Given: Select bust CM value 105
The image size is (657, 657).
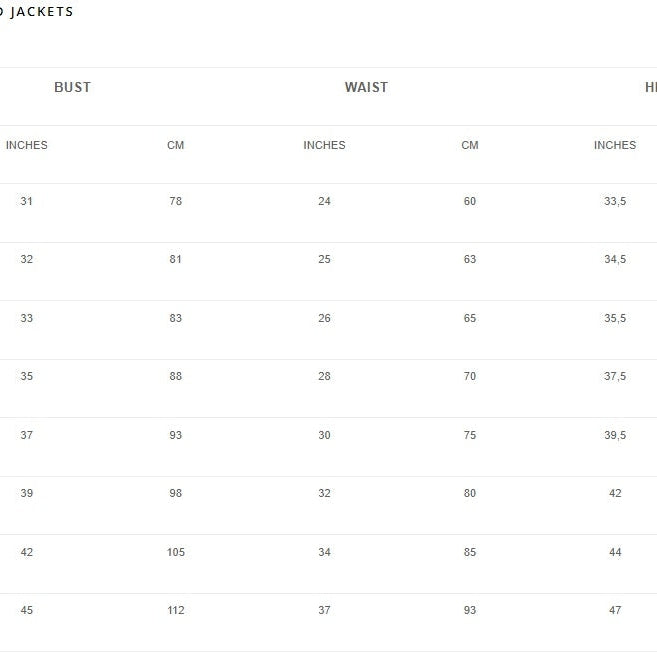Looking at the screenshot, I should point(176,552).
